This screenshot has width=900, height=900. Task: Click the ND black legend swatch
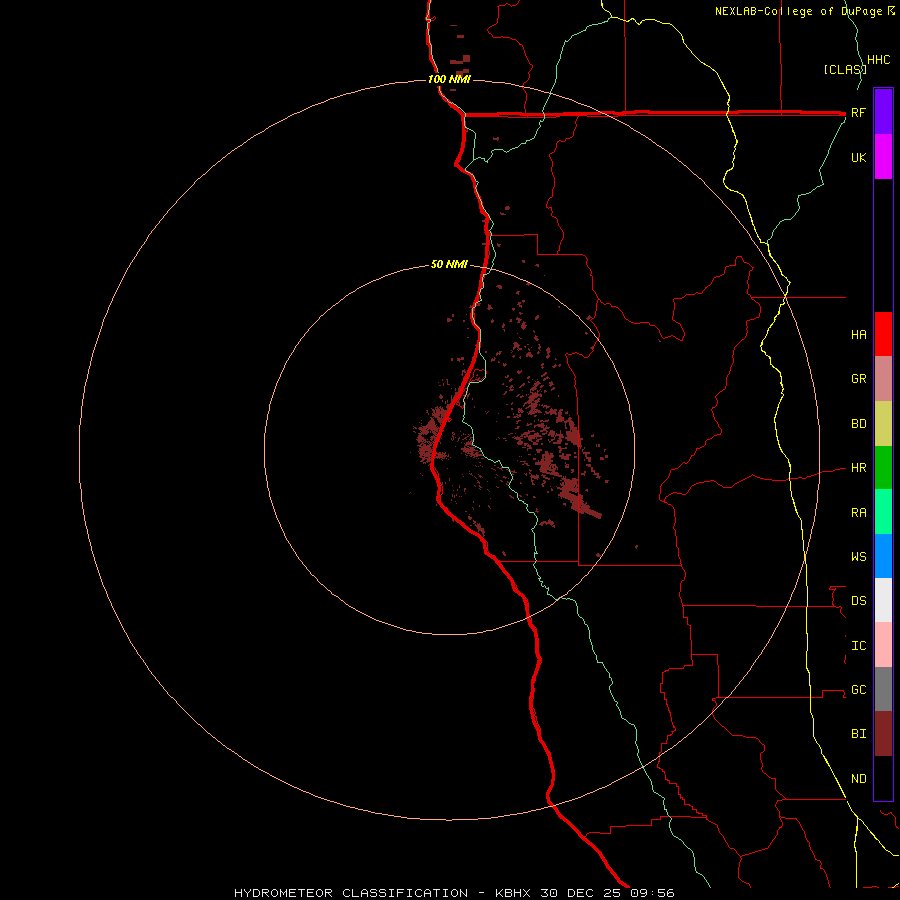883,778
